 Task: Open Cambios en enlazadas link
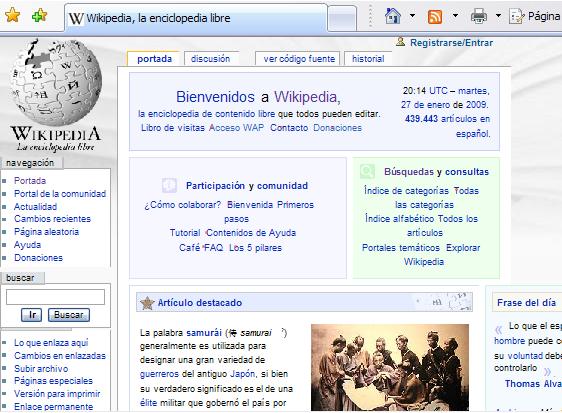pos(60,356)
